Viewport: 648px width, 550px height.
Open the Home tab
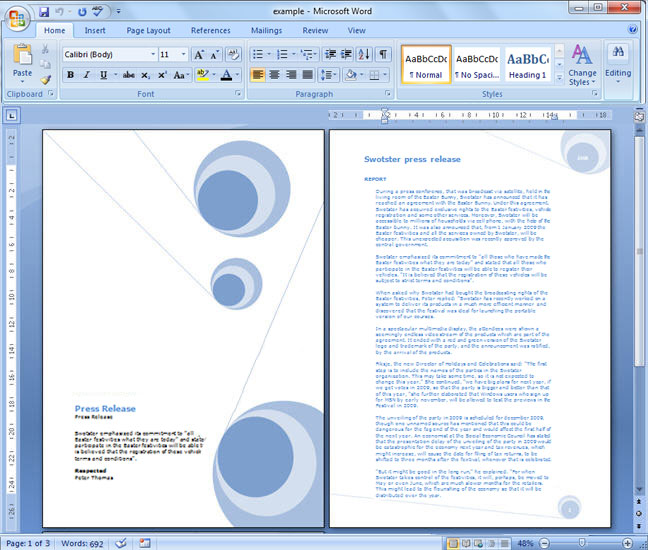pos(55,31)
